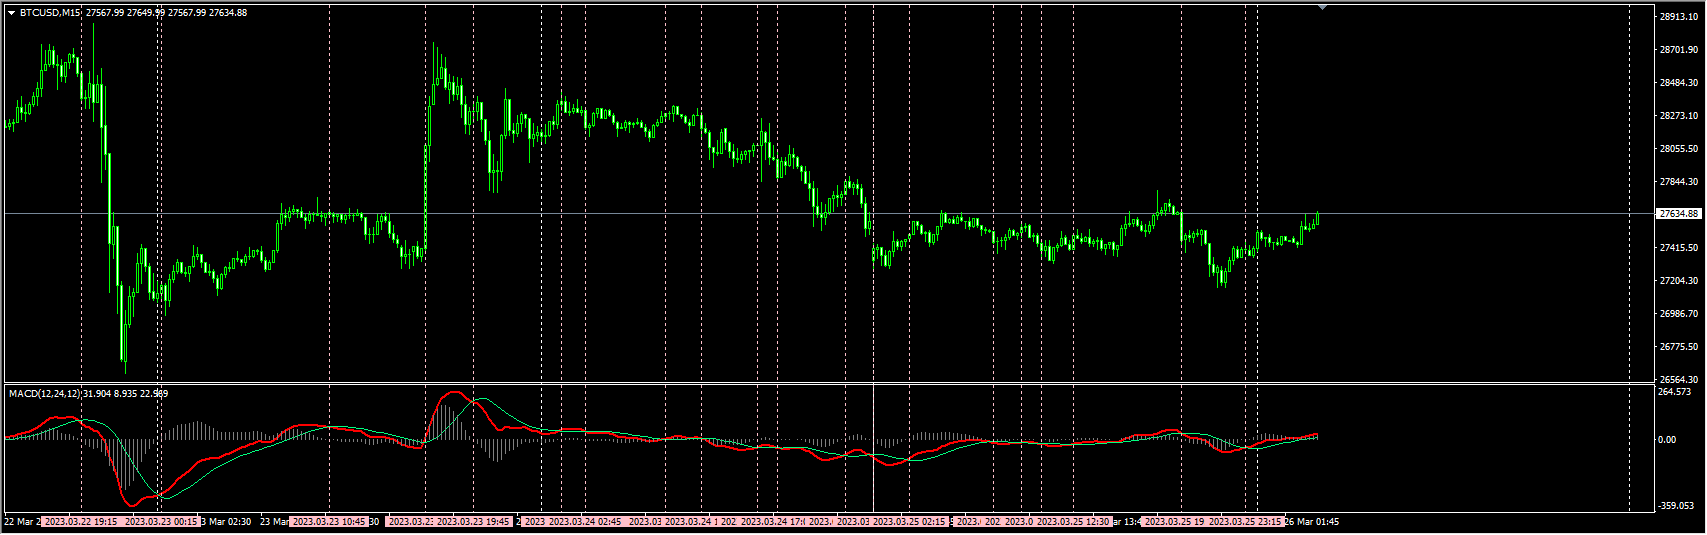Click the 26775.50 price scale value
1707x535 pixels.
1679,347
